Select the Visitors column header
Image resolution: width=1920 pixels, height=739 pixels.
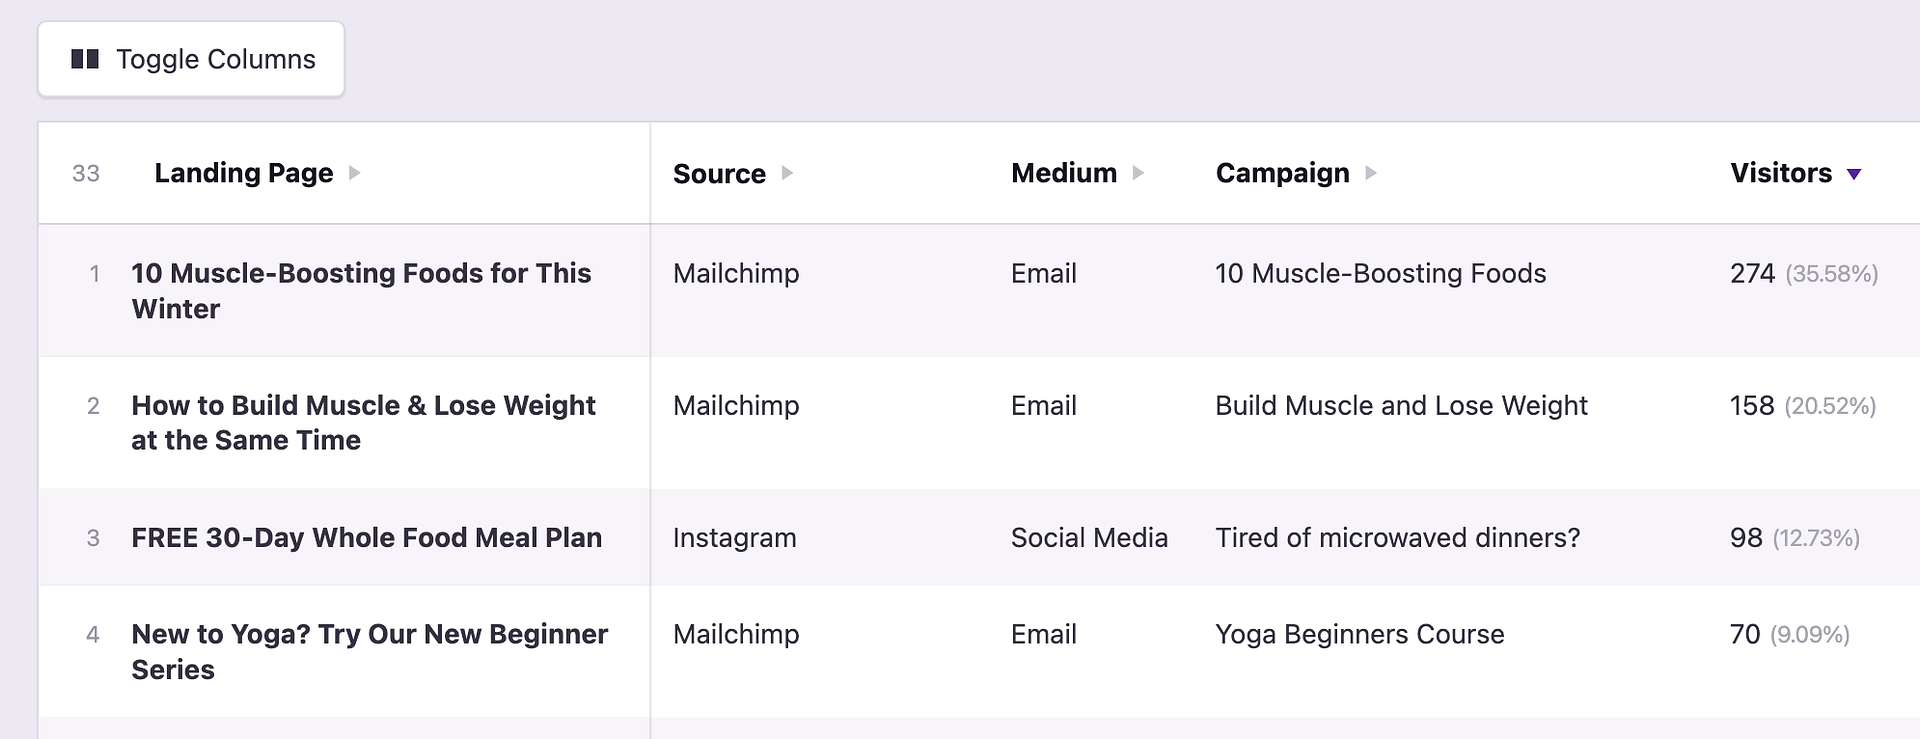tap(1781, 173)
